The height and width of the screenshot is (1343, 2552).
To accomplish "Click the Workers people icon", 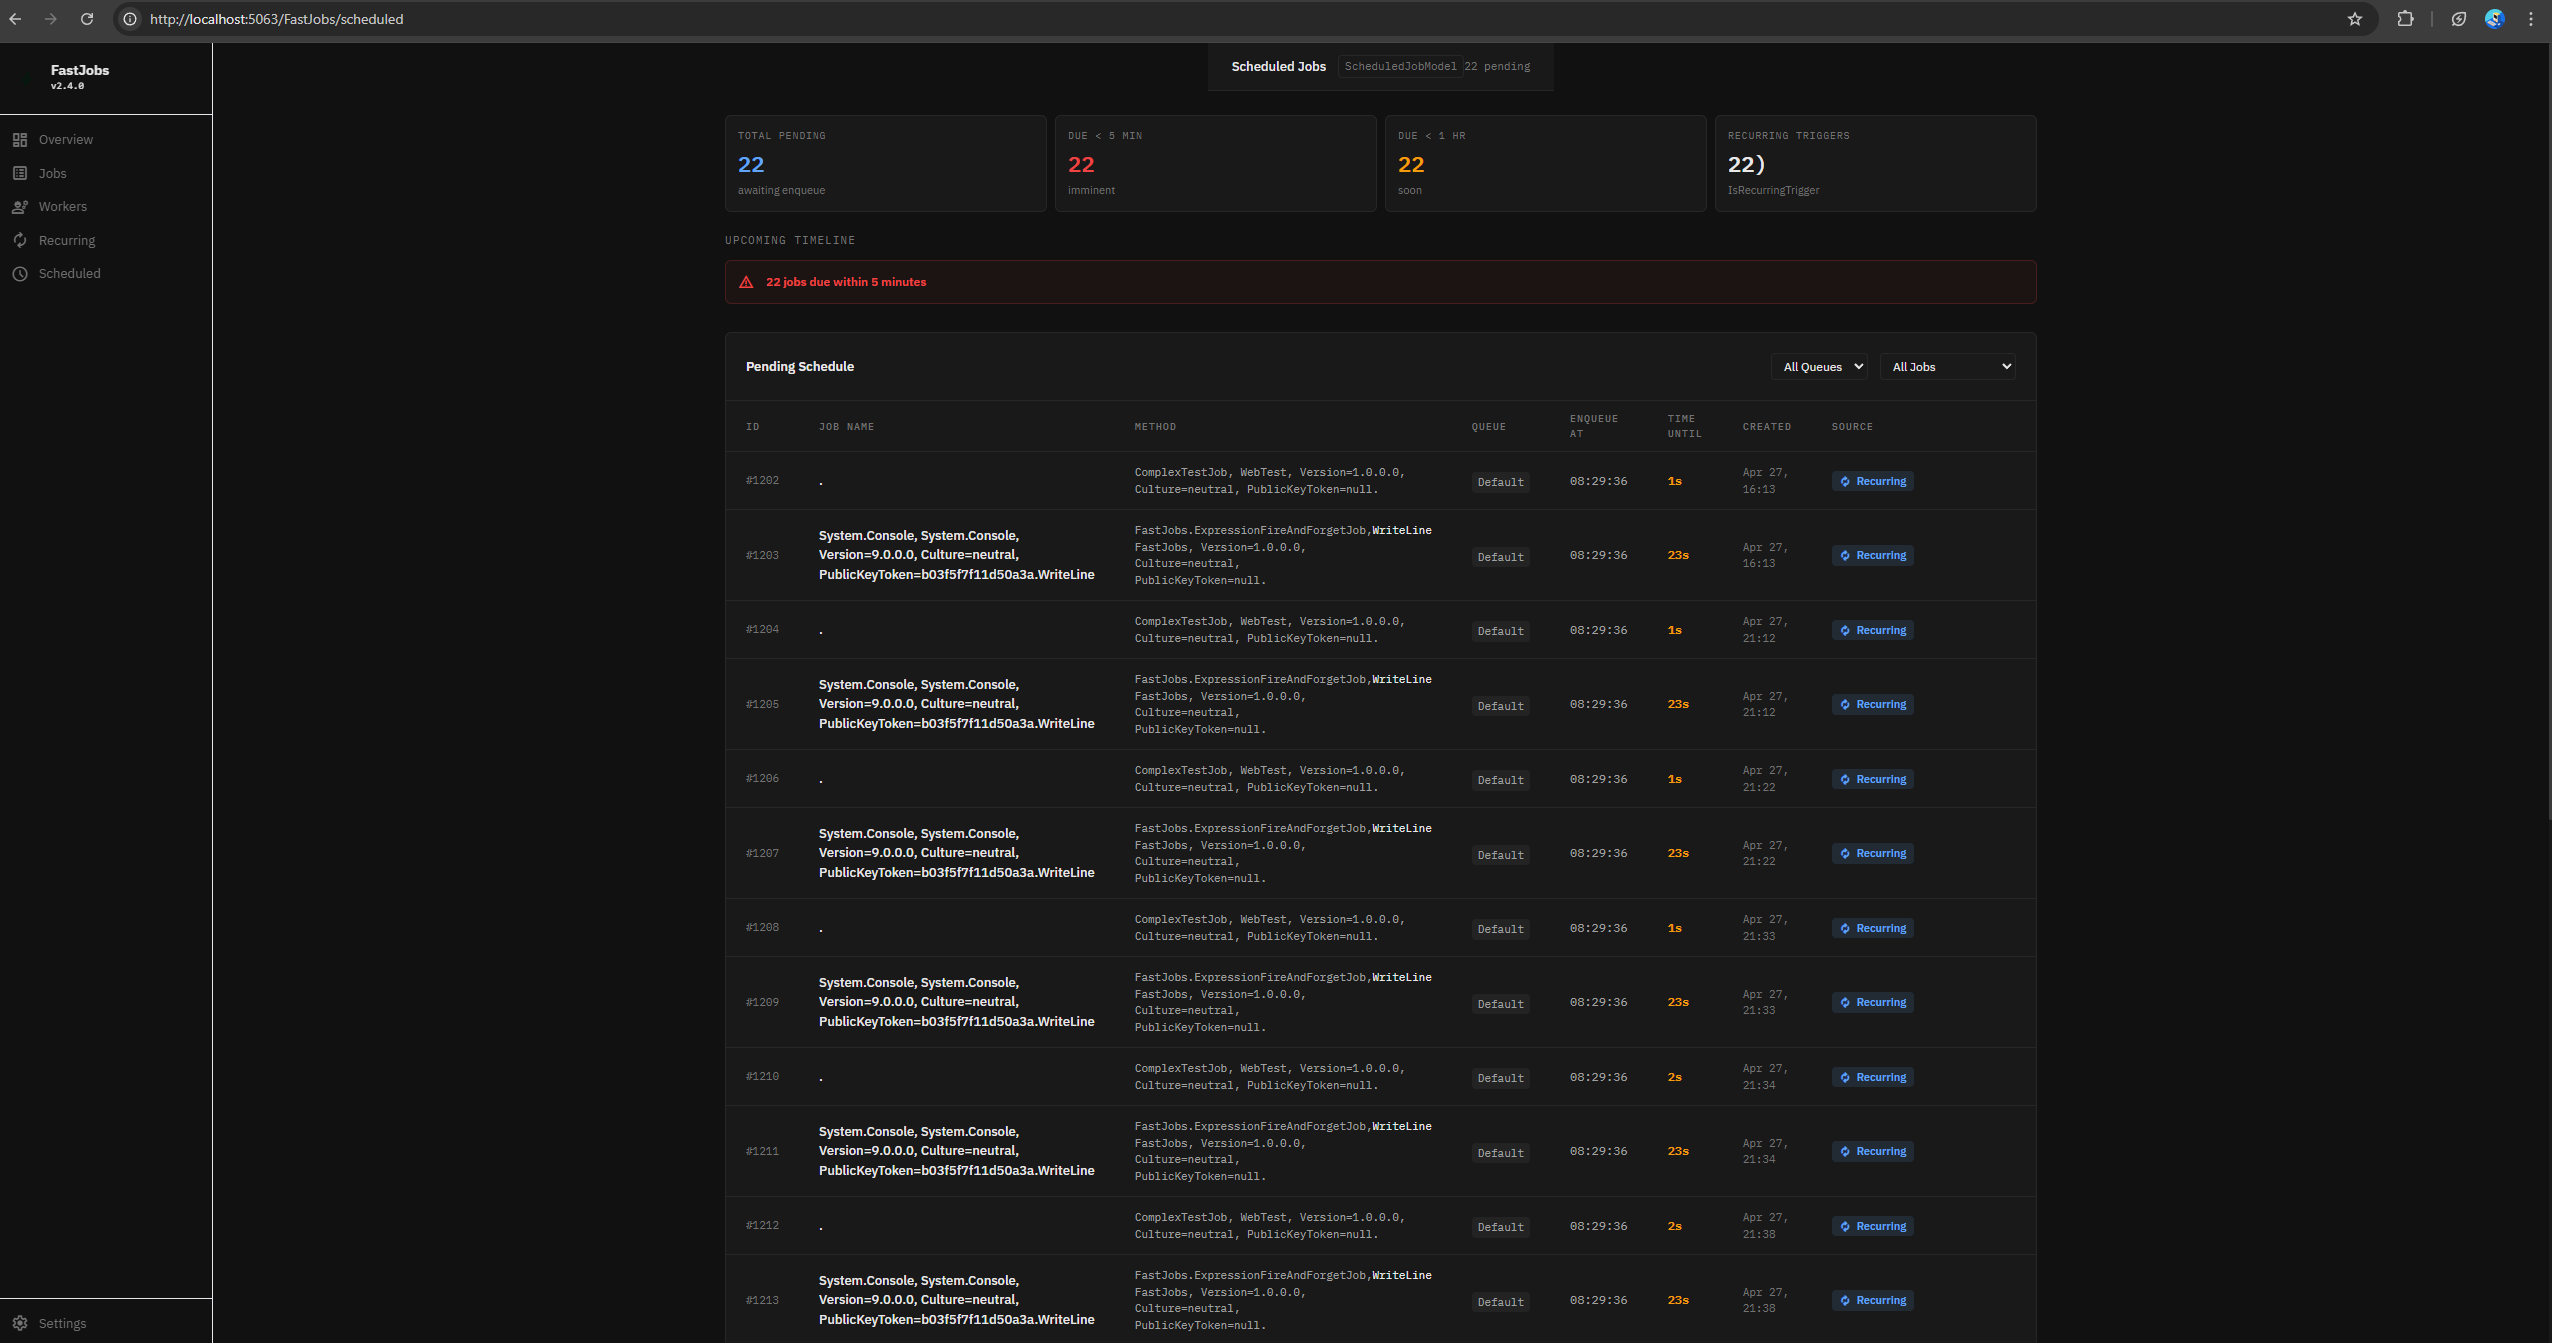I will tap(20, 207).
